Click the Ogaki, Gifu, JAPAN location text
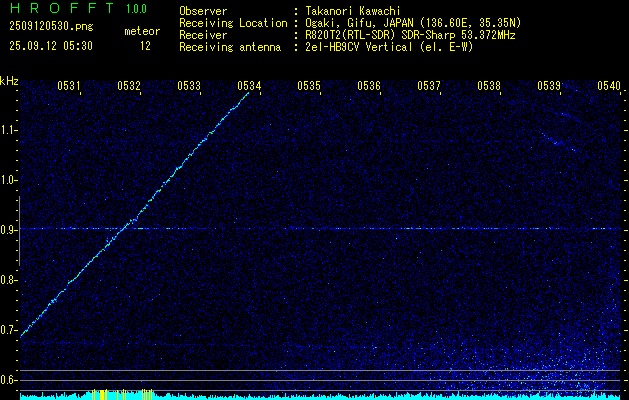 click(x=413, y=23)
